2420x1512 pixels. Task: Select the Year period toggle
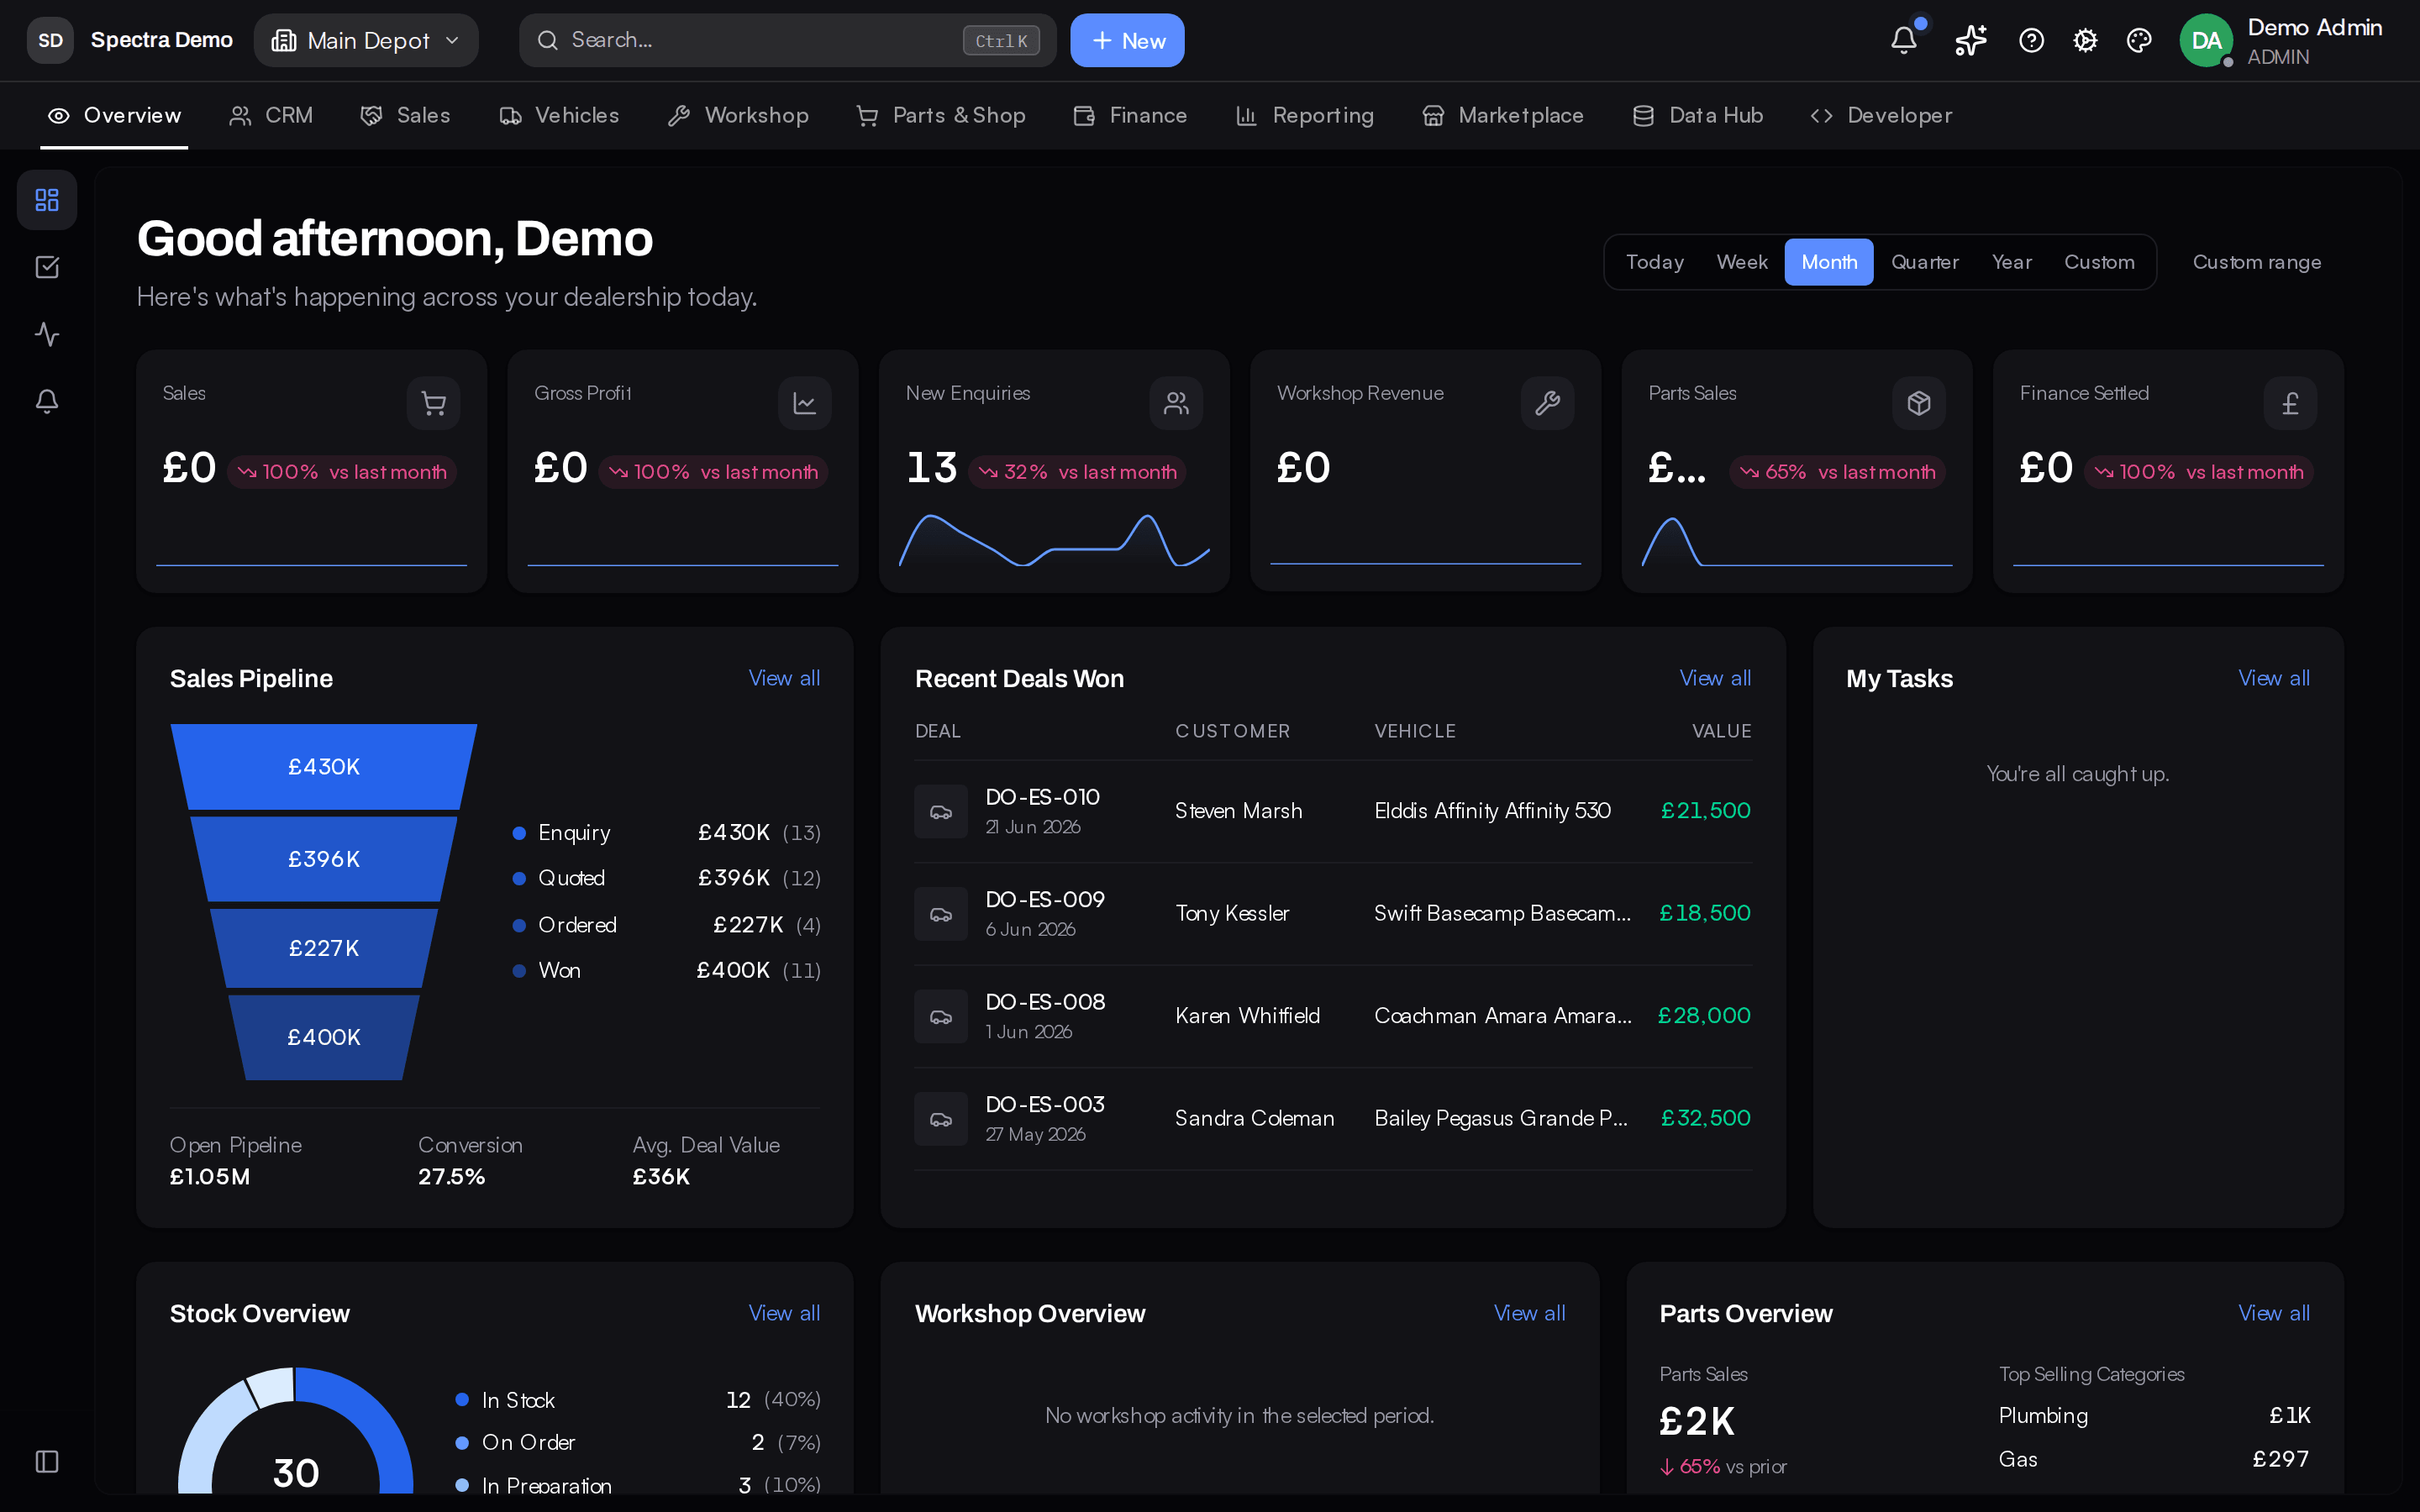2011,262
